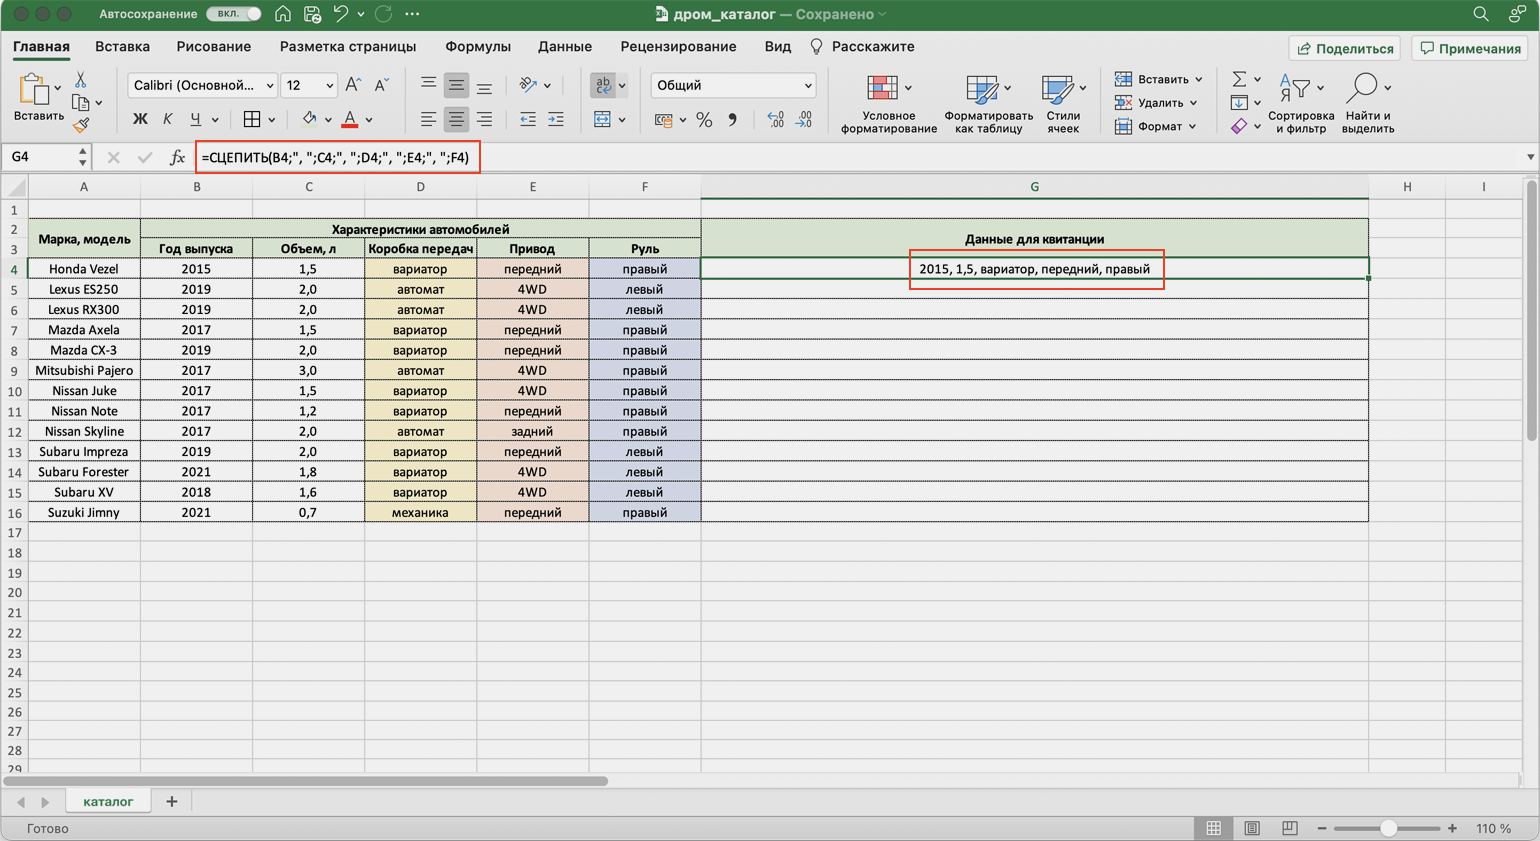1540x841 pixels.
Task: Open the Данные ribbon tab
Action: tap(564, 47)
